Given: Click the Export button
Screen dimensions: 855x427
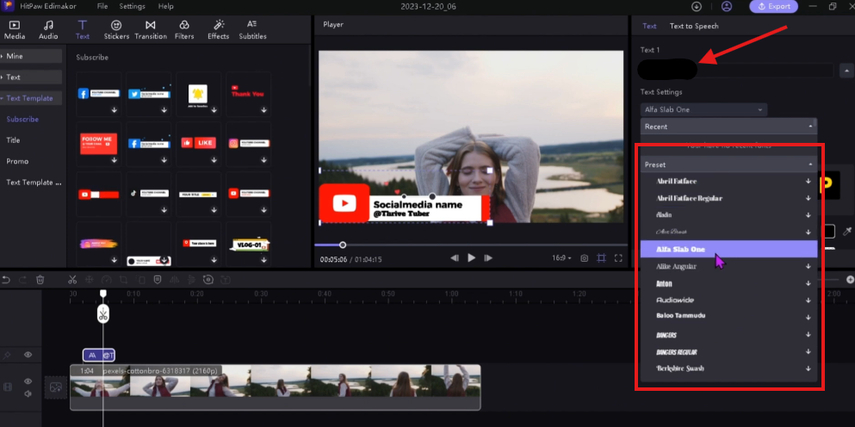Looking at the screenshot, I should click(773, 7).
